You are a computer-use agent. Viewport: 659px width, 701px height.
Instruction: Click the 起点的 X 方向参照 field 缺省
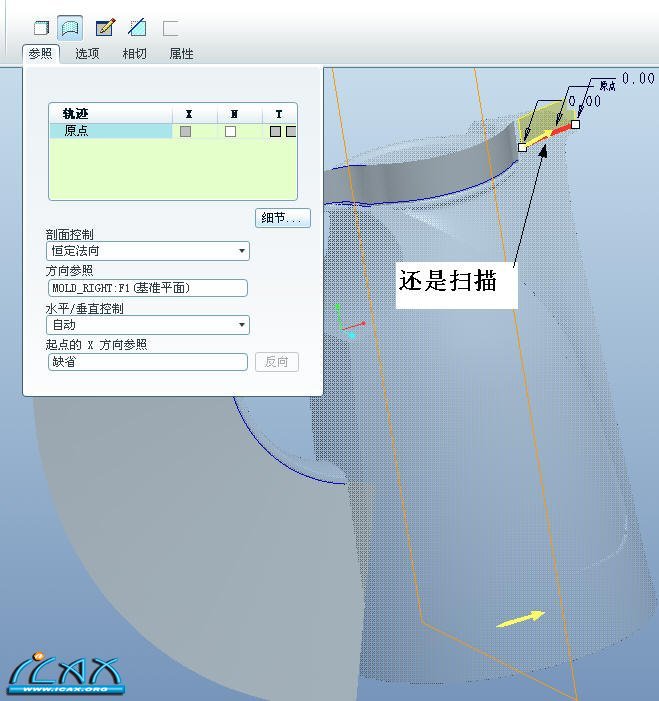[x=148, y=362]
